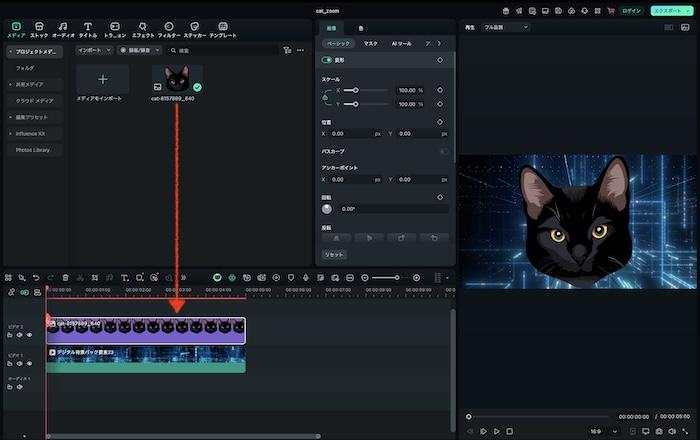Open the フル画質 playback quality dropdown

(x=505, y=27)
